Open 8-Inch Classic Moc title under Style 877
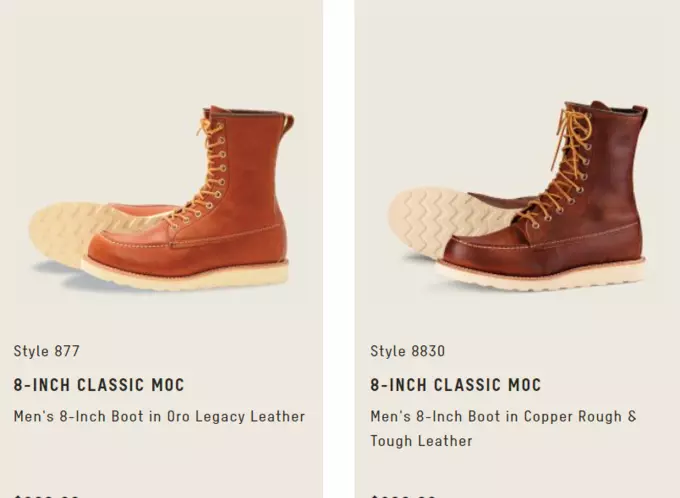Screen dimensions: 680x498 [x=99, y=385]
